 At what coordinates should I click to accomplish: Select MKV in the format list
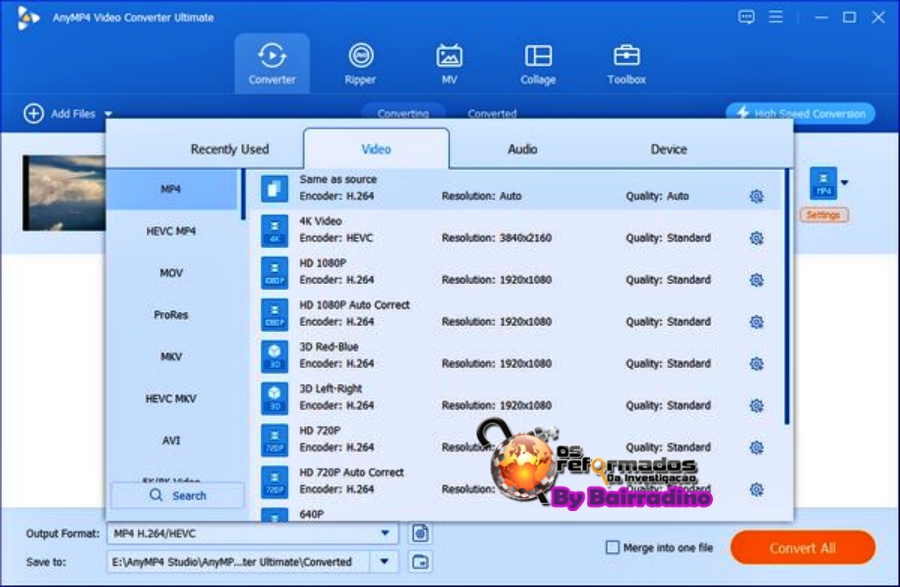point(171,357)
